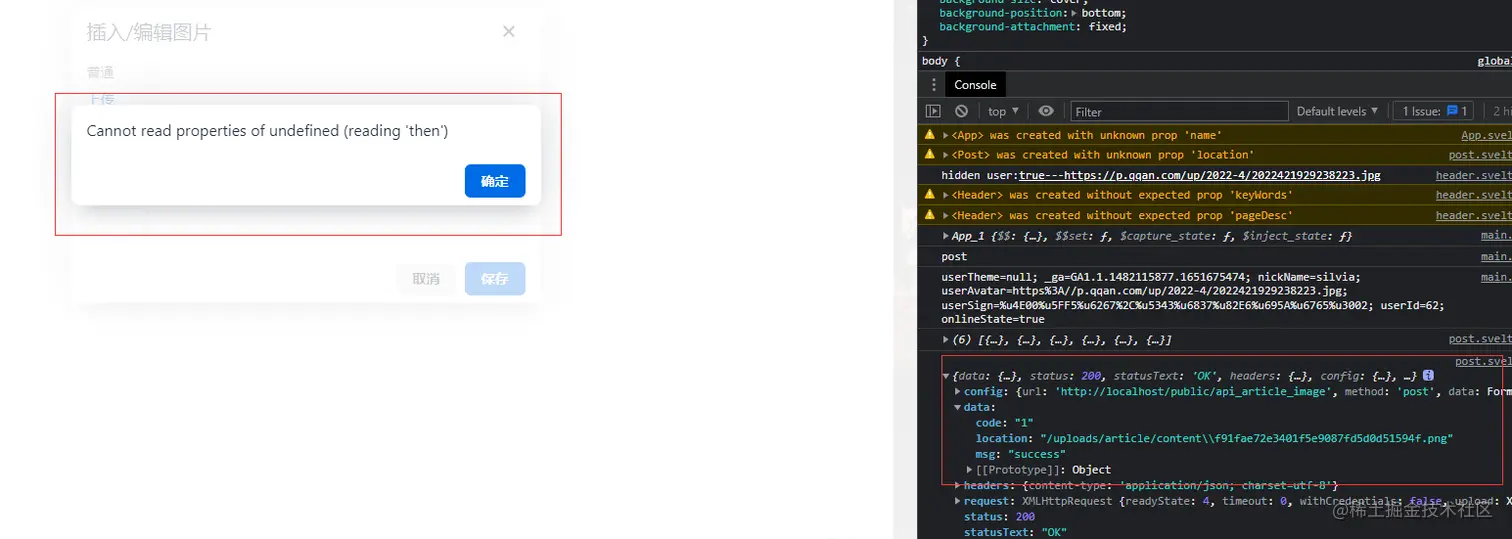Open the 'top' JavaScript context dropdown
1512x539 pixels.
pos(1003,111)
